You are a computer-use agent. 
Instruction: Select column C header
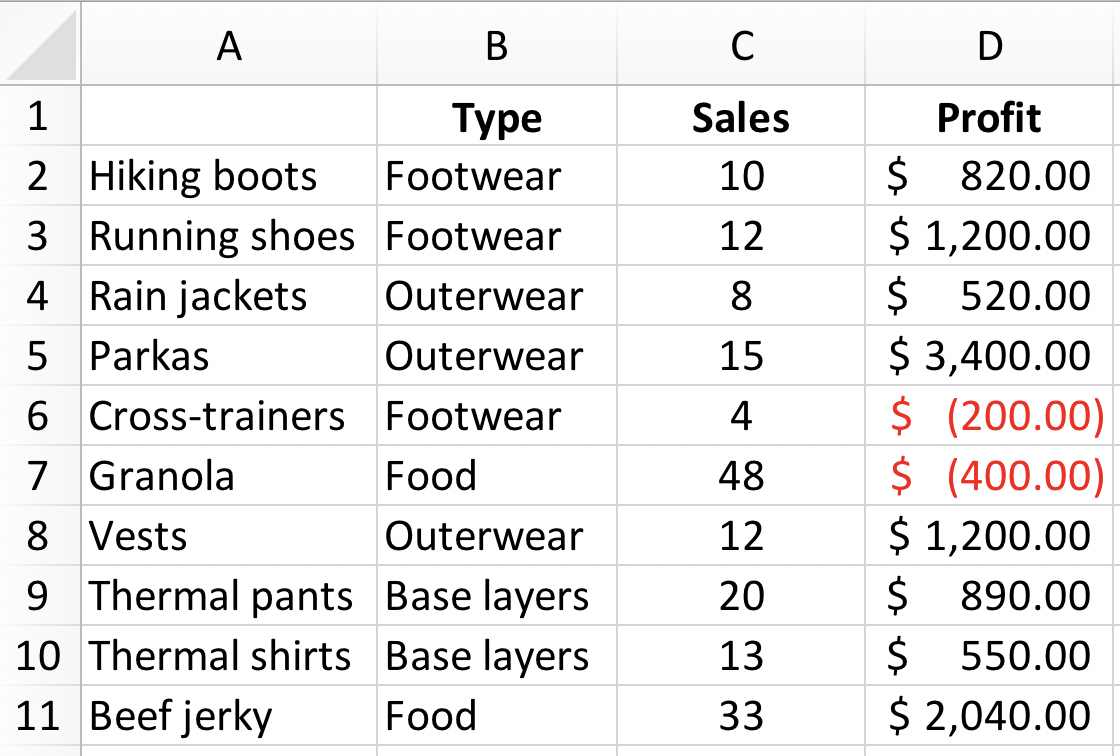pos(741,43)
